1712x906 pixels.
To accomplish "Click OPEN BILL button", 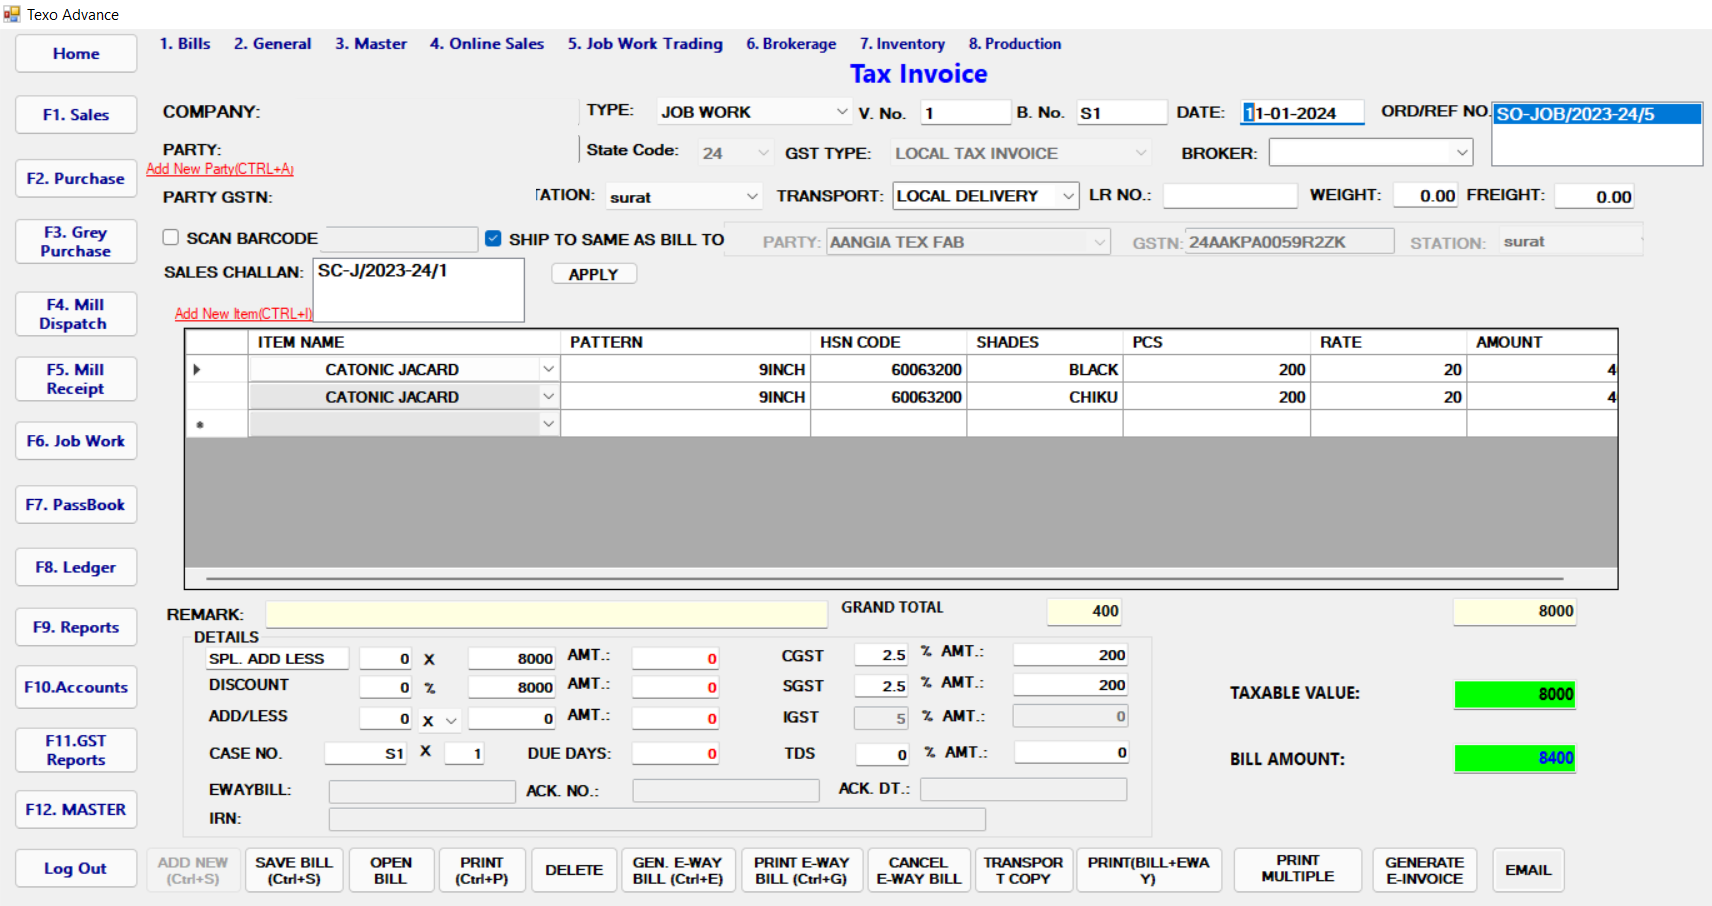I will point(390,870).
